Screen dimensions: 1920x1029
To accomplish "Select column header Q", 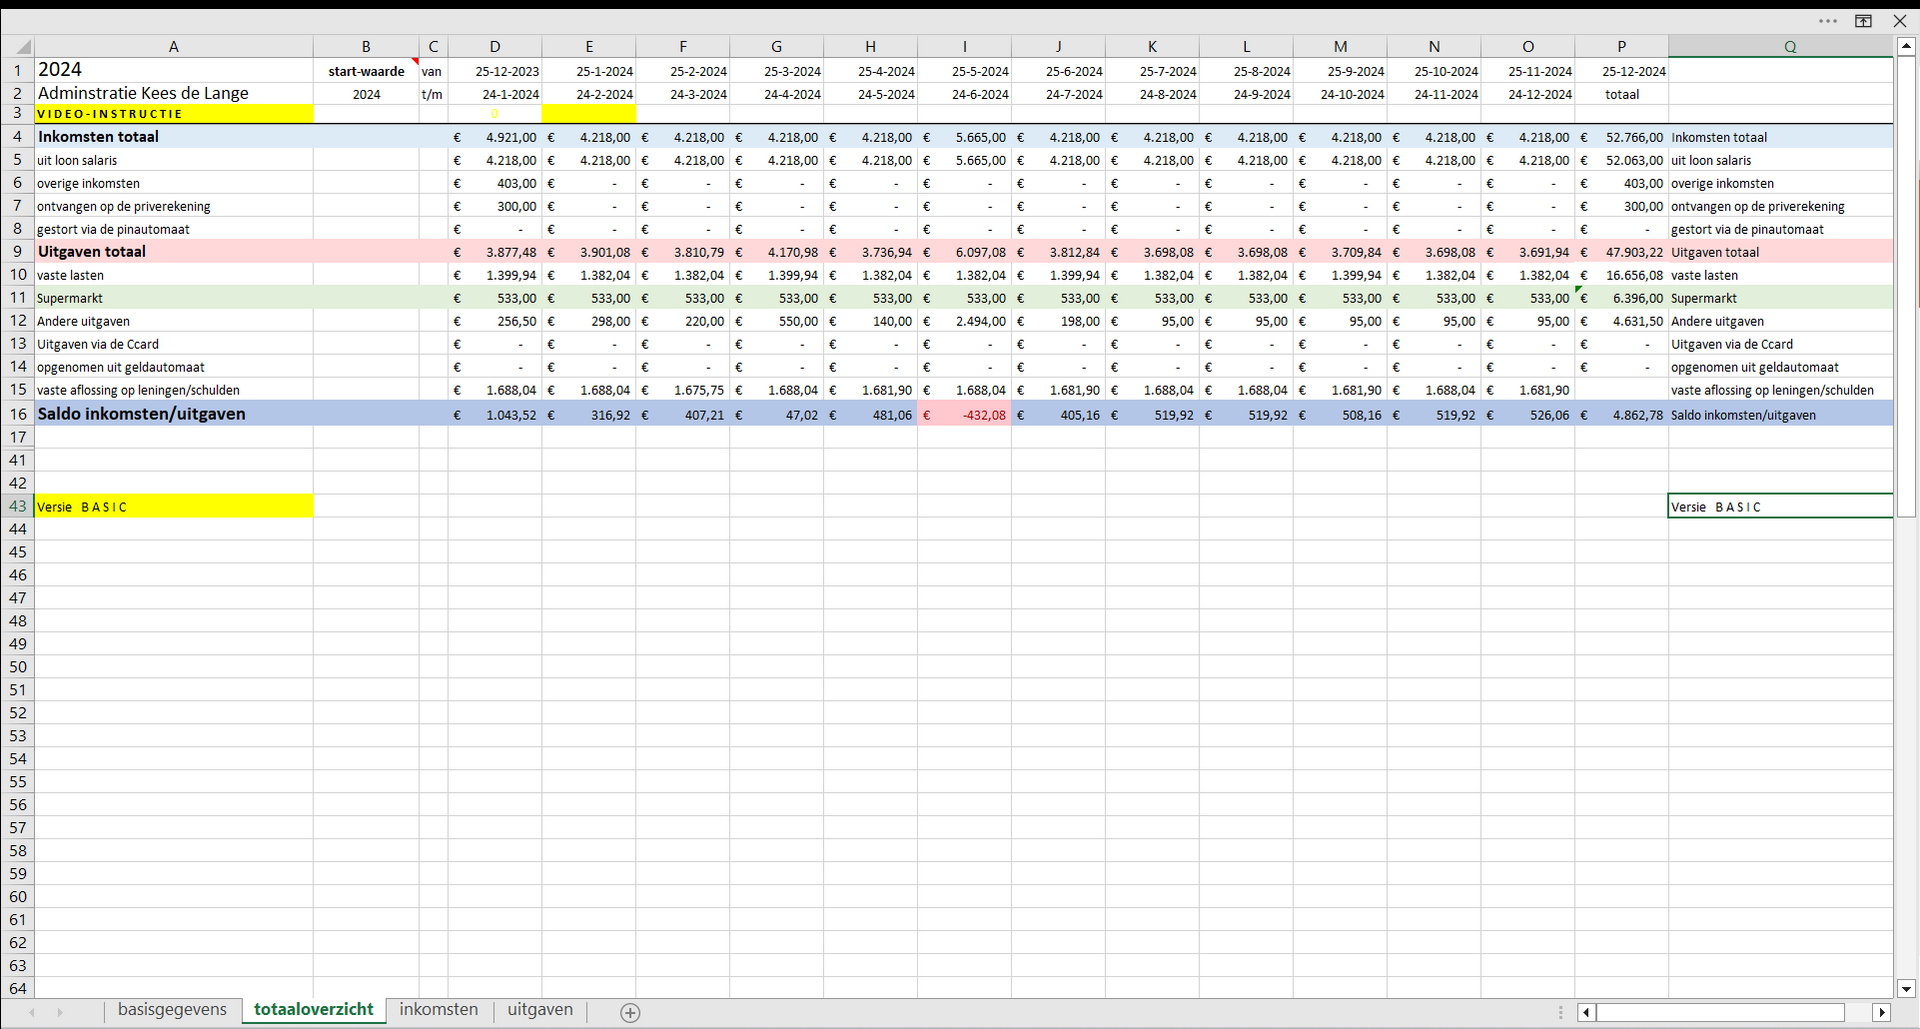I will [x=1789, y=47].
